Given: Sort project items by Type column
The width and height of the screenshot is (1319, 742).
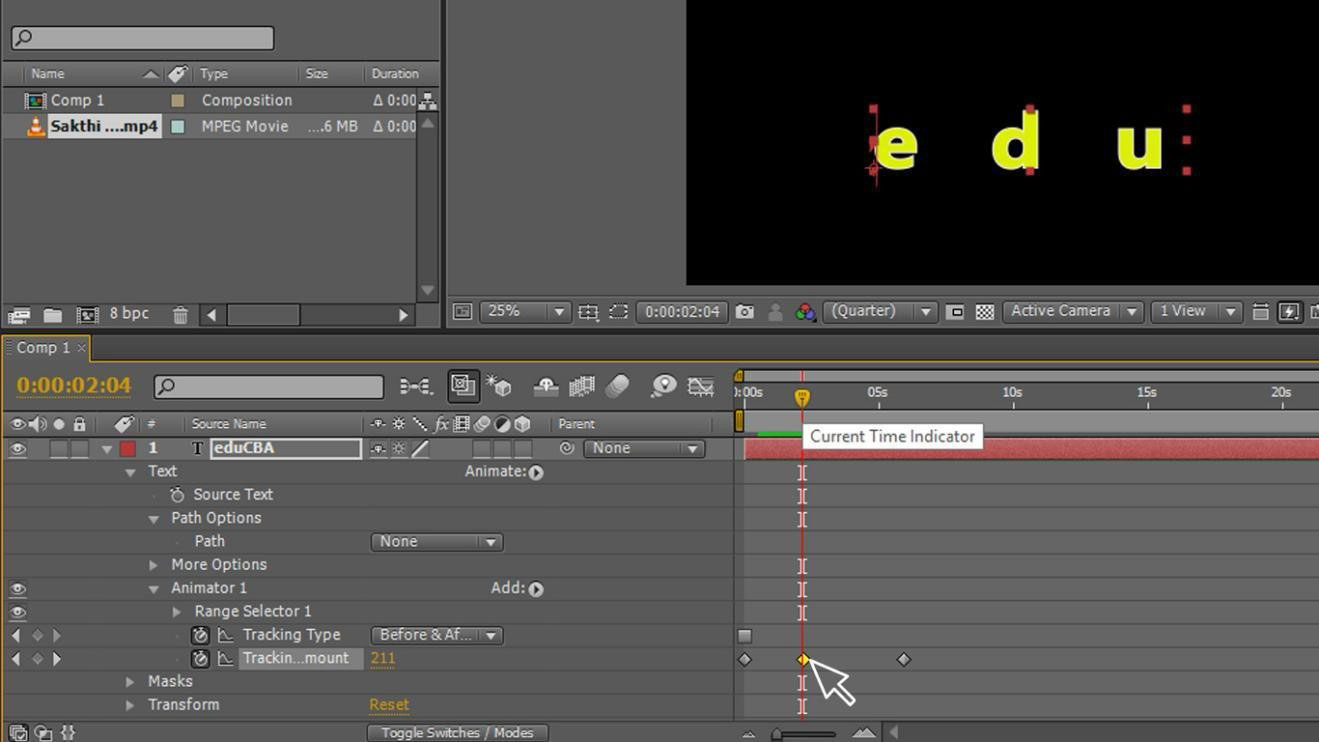Looking at the screenshot, I should click(214, 74).
